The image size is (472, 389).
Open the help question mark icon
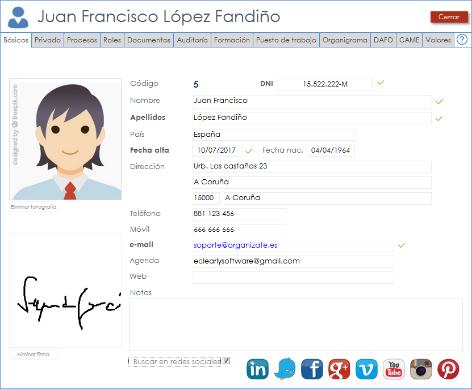462,40
